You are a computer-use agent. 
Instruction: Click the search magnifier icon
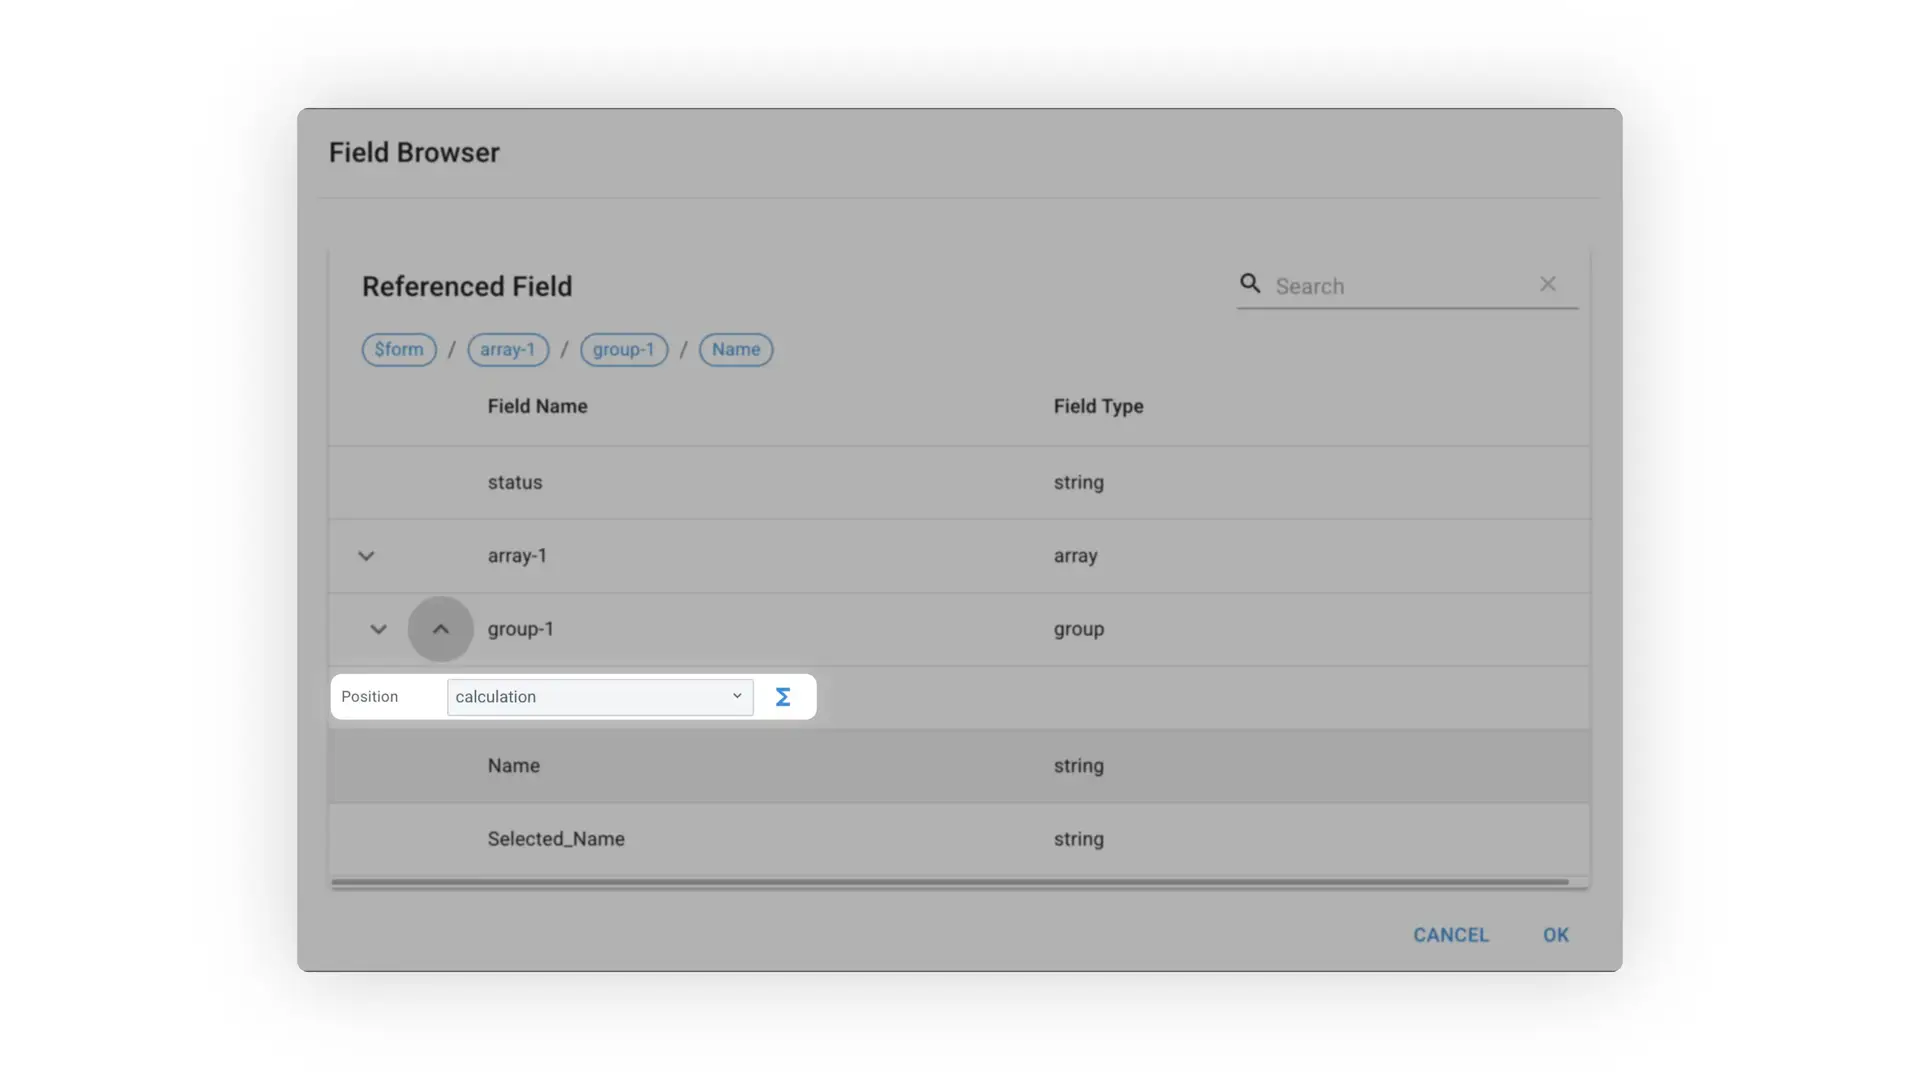1250,284
